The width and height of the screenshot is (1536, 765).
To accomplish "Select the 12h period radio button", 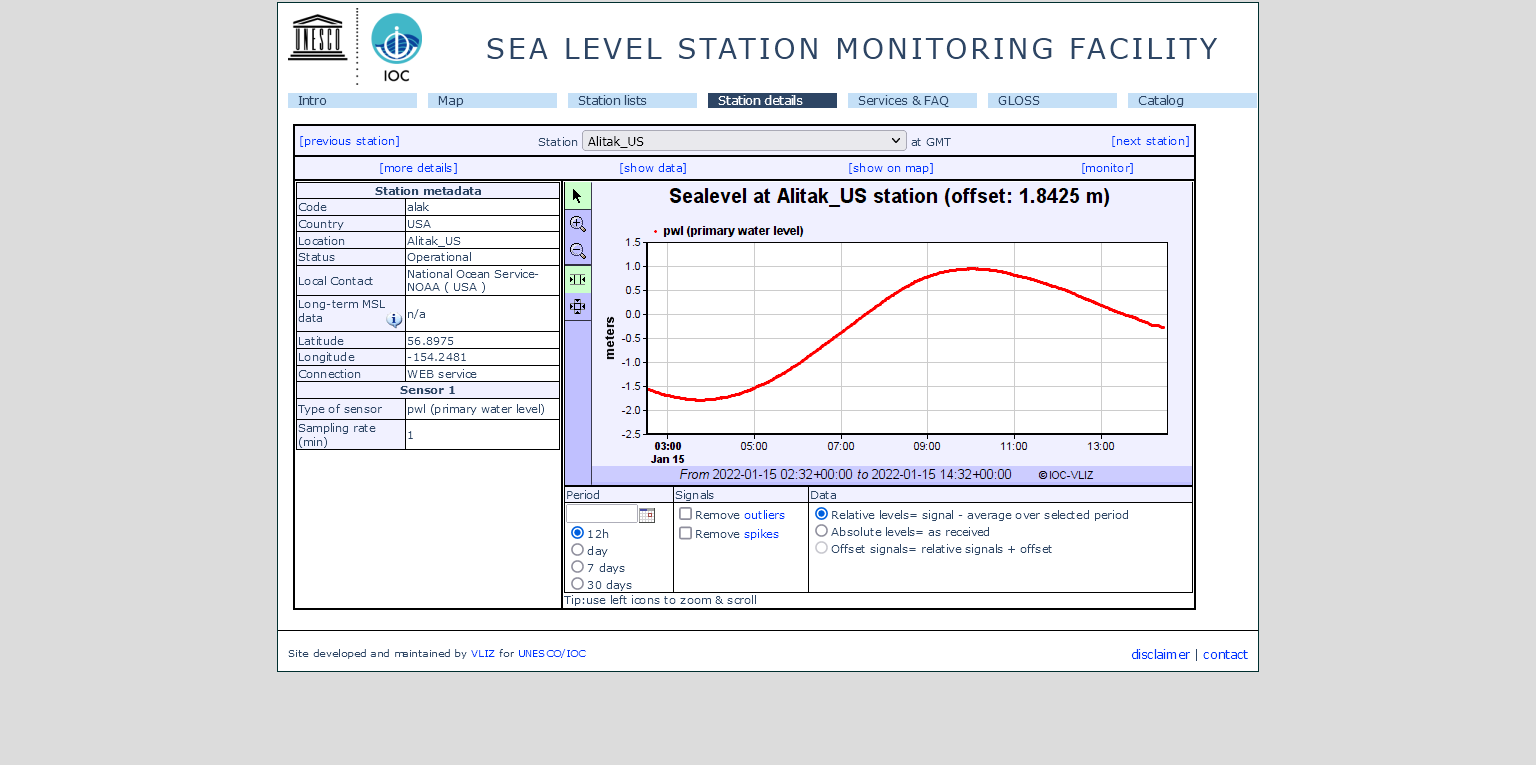I will (x=577, y=533).
